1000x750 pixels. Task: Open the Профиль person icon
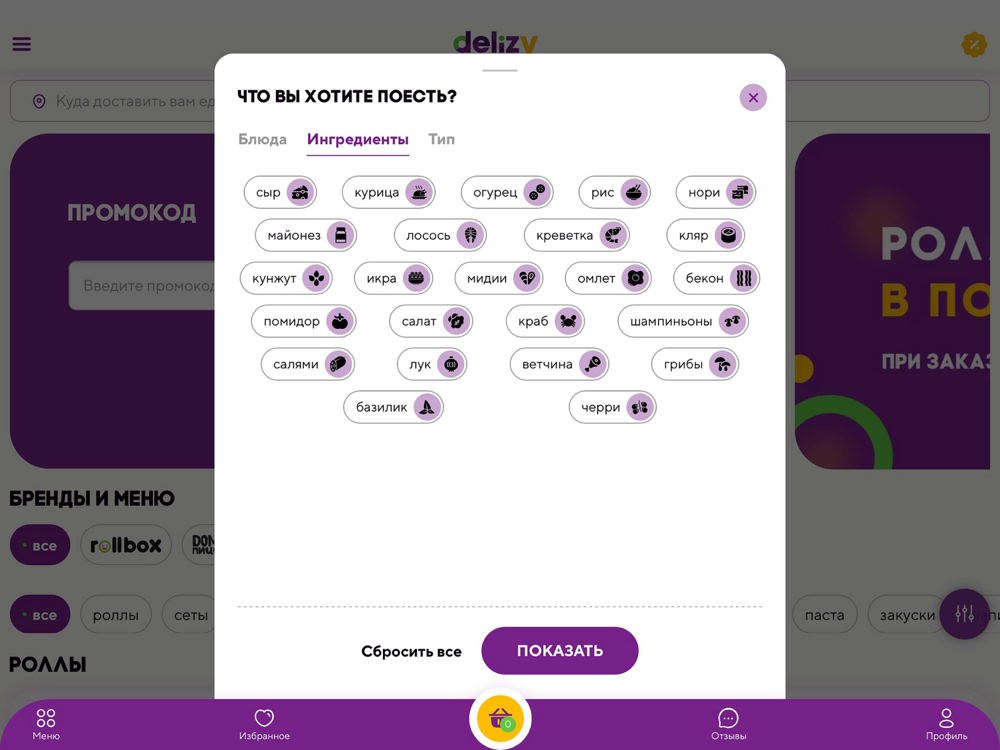click(x=946, y=718)
